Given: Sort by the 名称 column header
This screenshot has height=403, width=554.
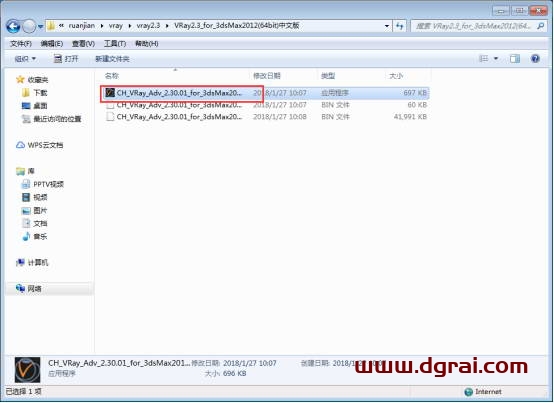Looking at the screenshot, I should click(112, 76).
